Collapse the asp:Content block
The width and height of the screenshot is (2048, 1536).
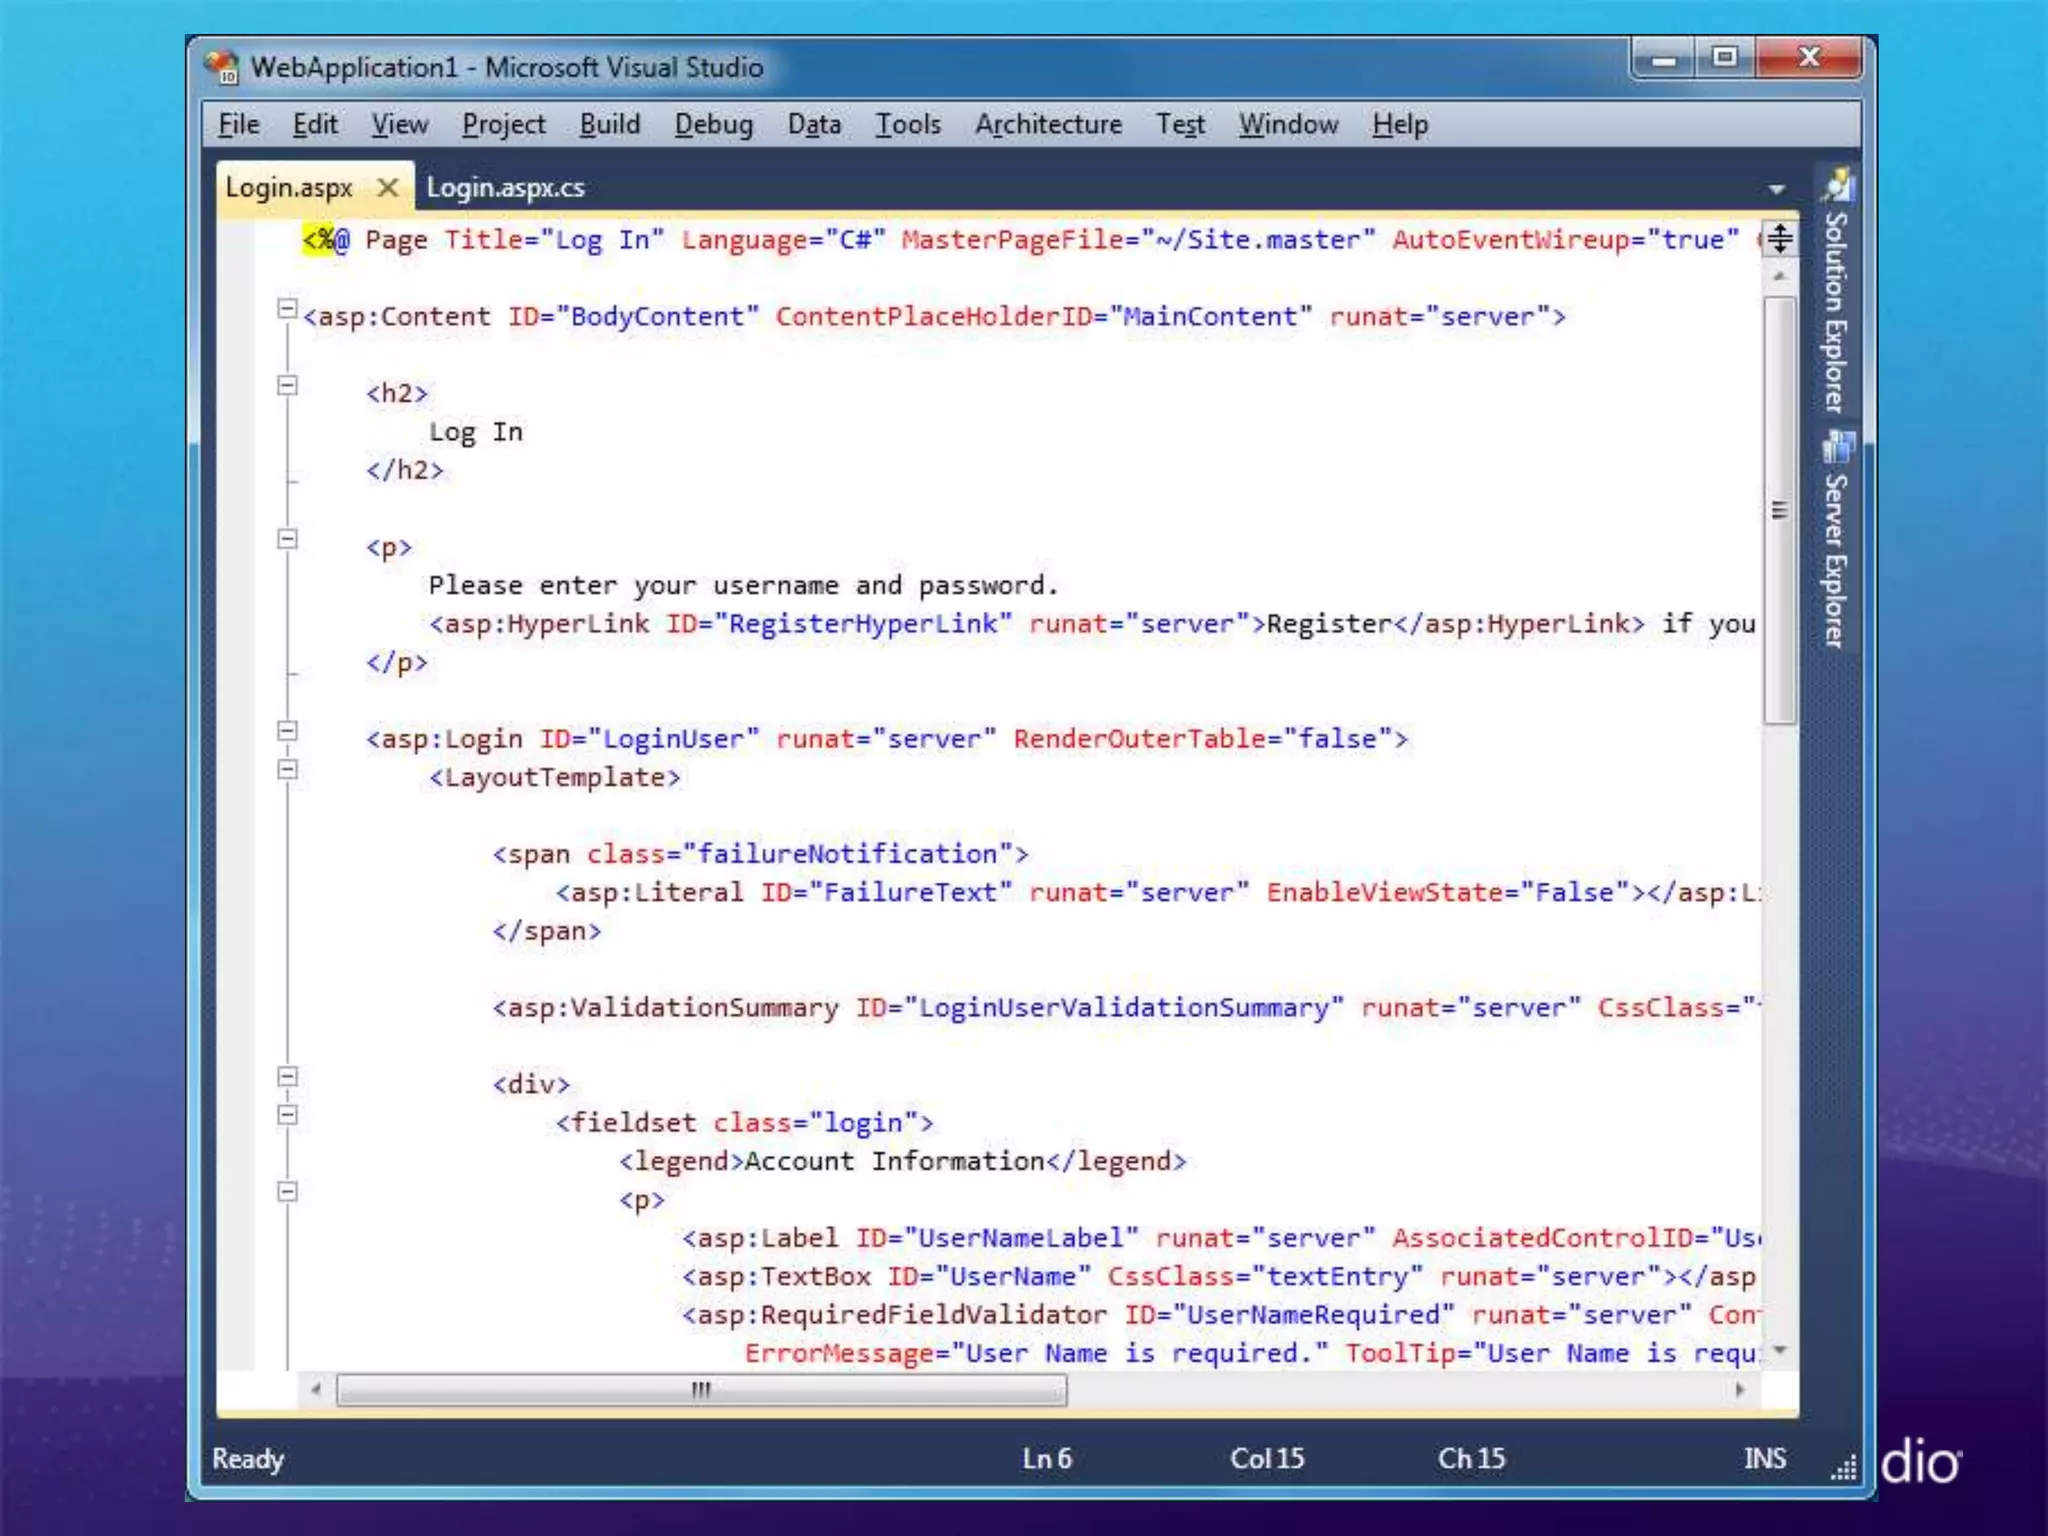[x=287, y=309]
